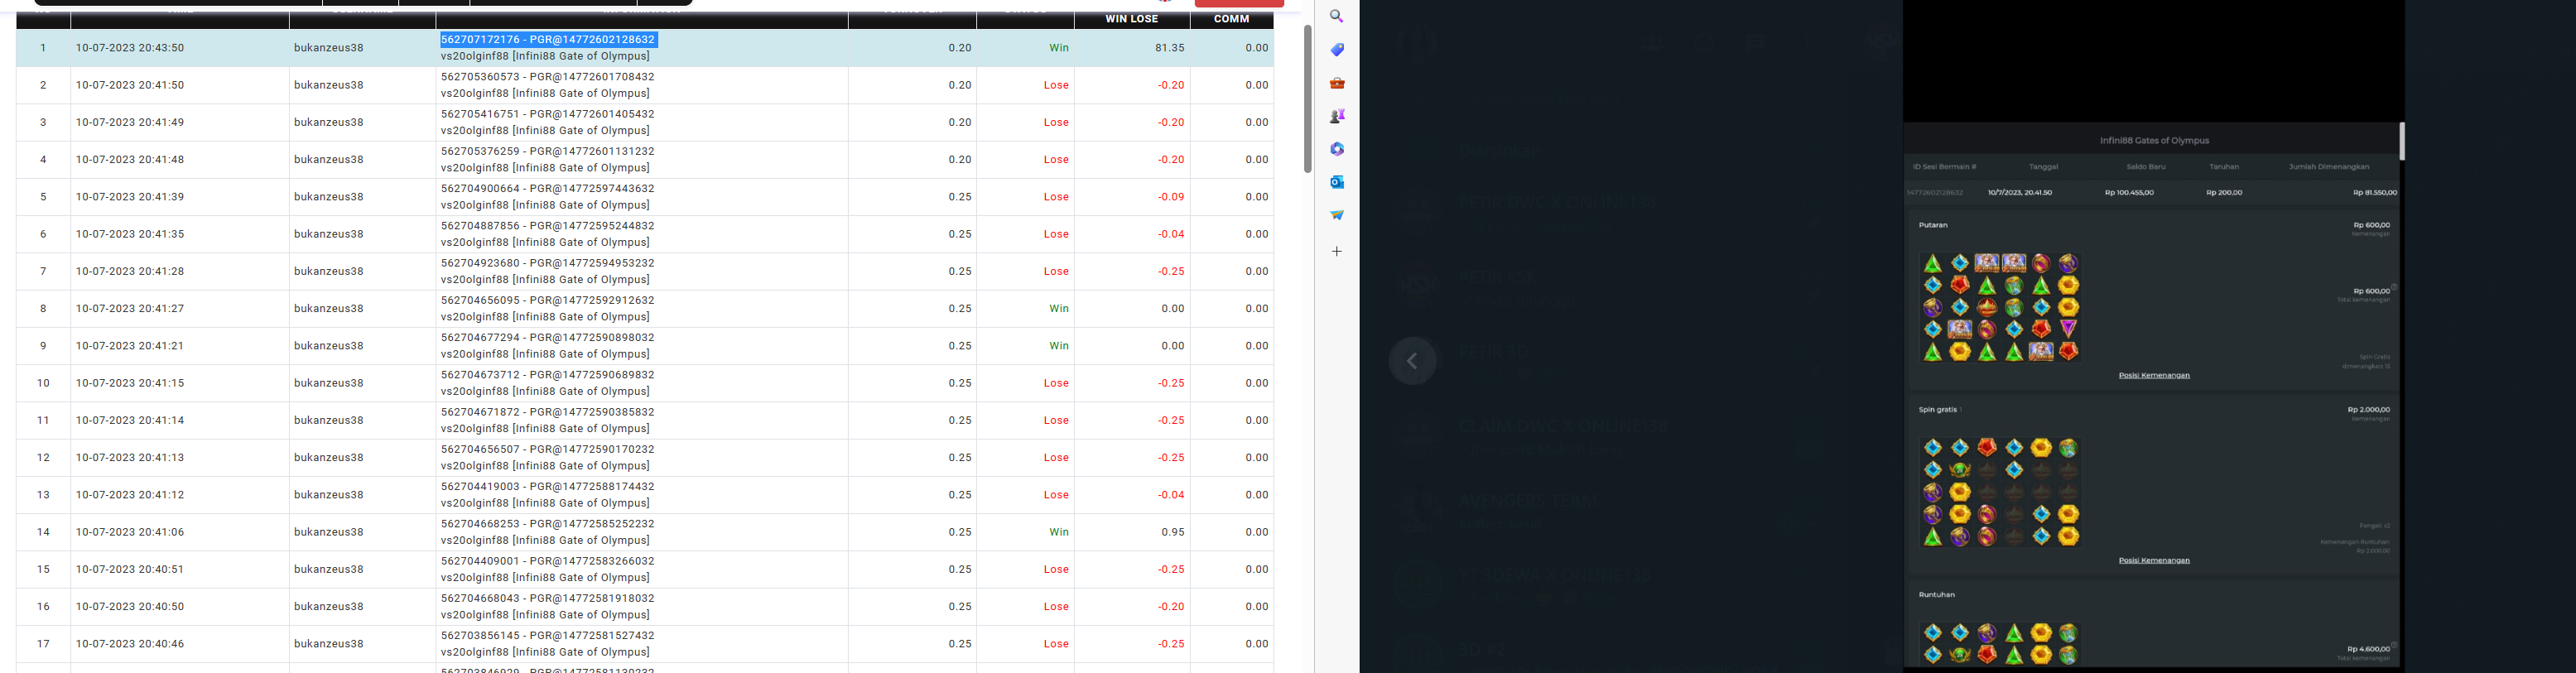Click username bukanzeus38 in row 17
Viewport: 2576px width, 673px height.
tap(329, 644)
